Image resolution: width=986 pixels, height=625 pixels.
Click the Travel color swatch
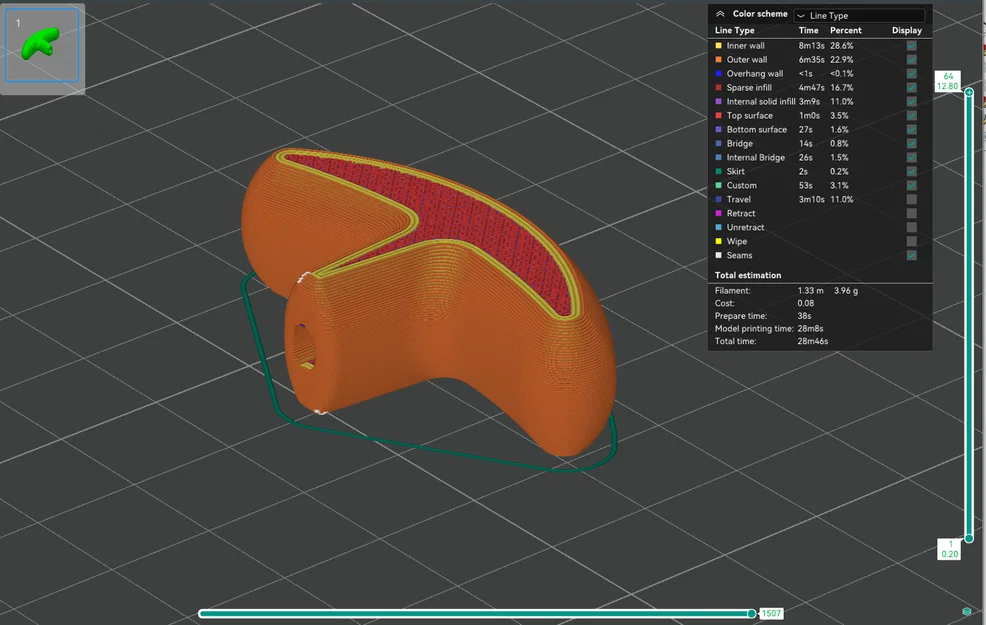[x=718, y=199]
